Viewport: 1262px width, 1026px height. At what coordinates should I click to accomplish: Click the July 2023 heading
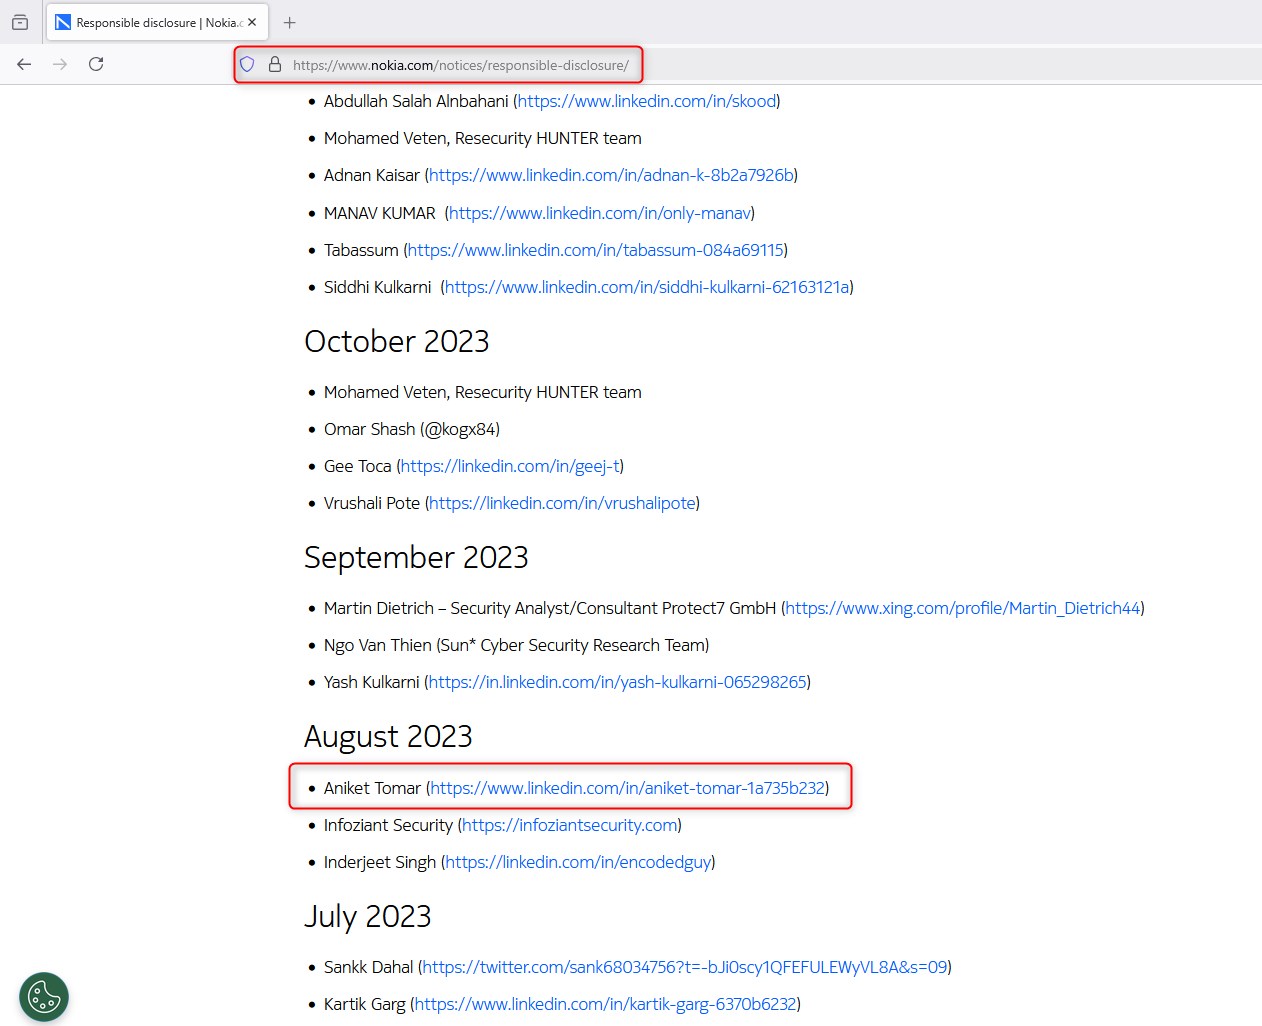(x=368, y=916)
